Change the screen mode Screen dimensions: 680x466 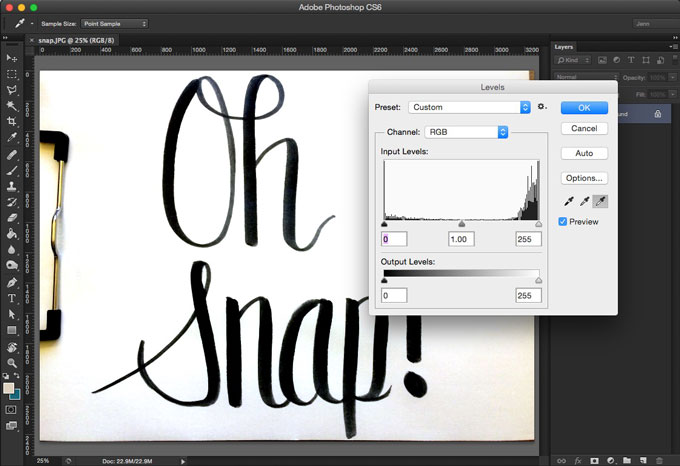[11, 426]
